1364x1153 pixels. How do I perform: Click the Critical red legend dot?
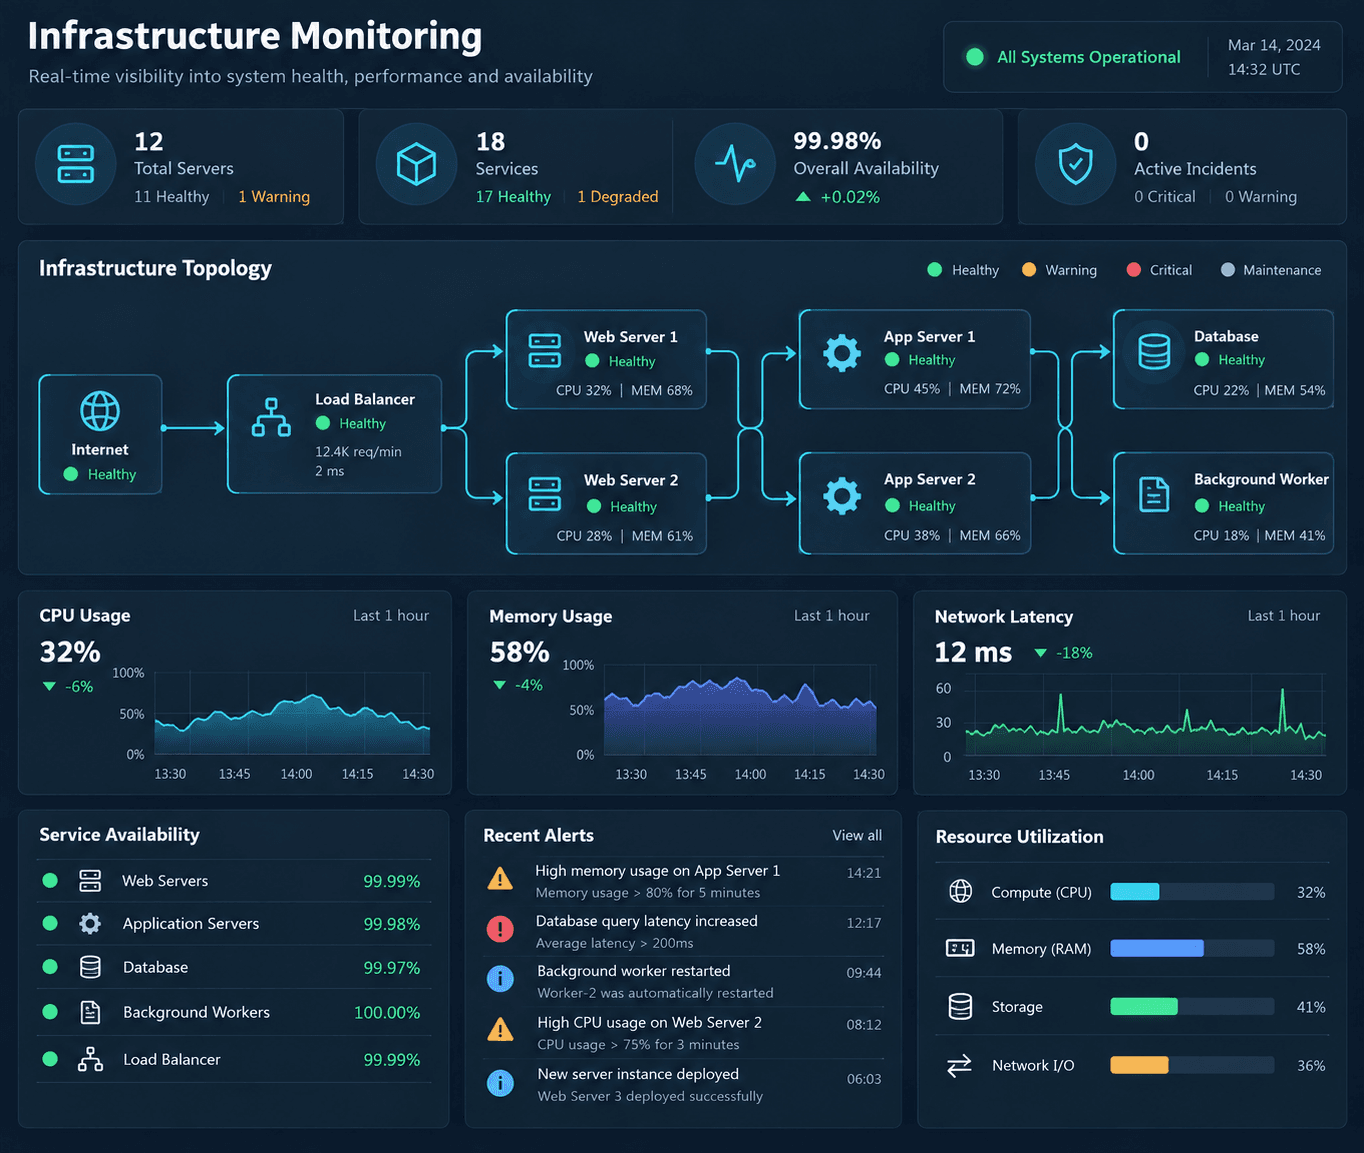coord(1133,269)
